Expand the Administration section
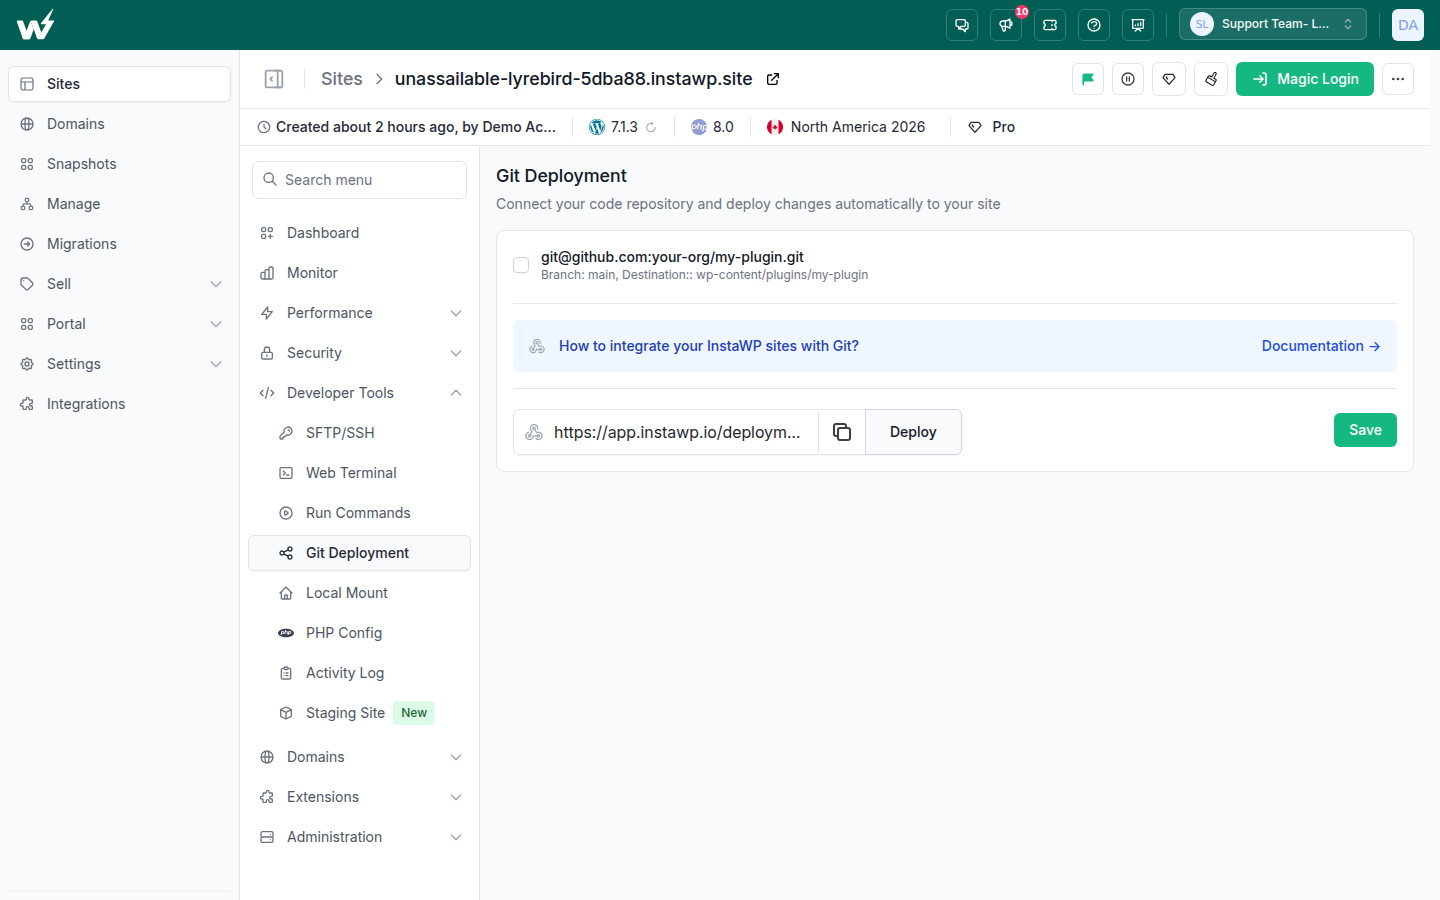This screenshot has height=900, width=1440. 360,837
